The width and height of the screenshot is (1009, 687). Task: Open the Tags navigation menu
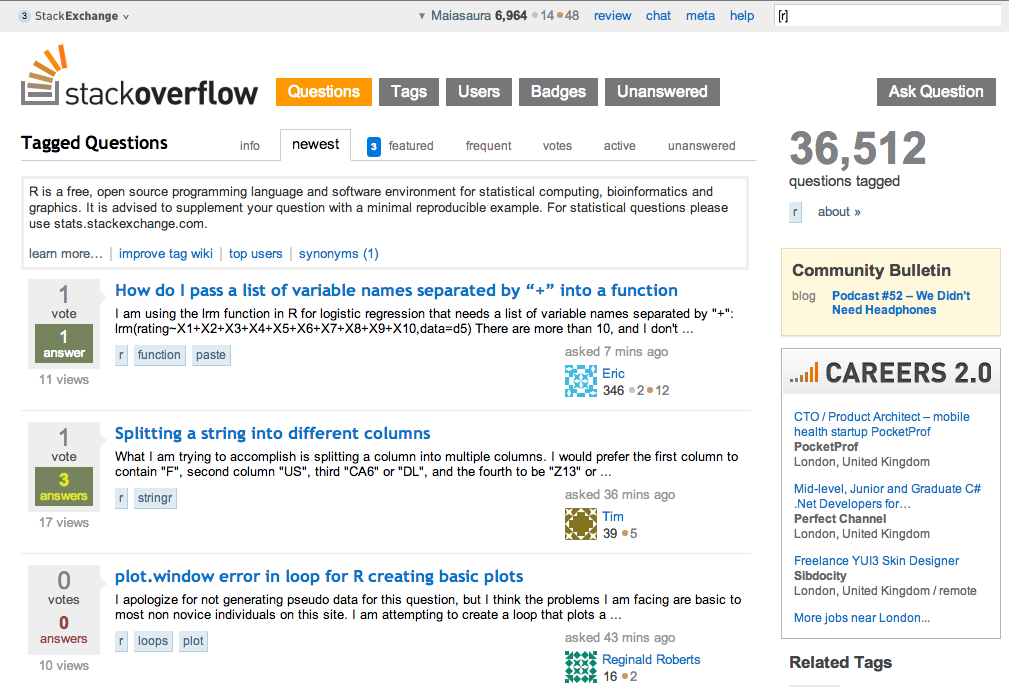[x=409, y=92]
